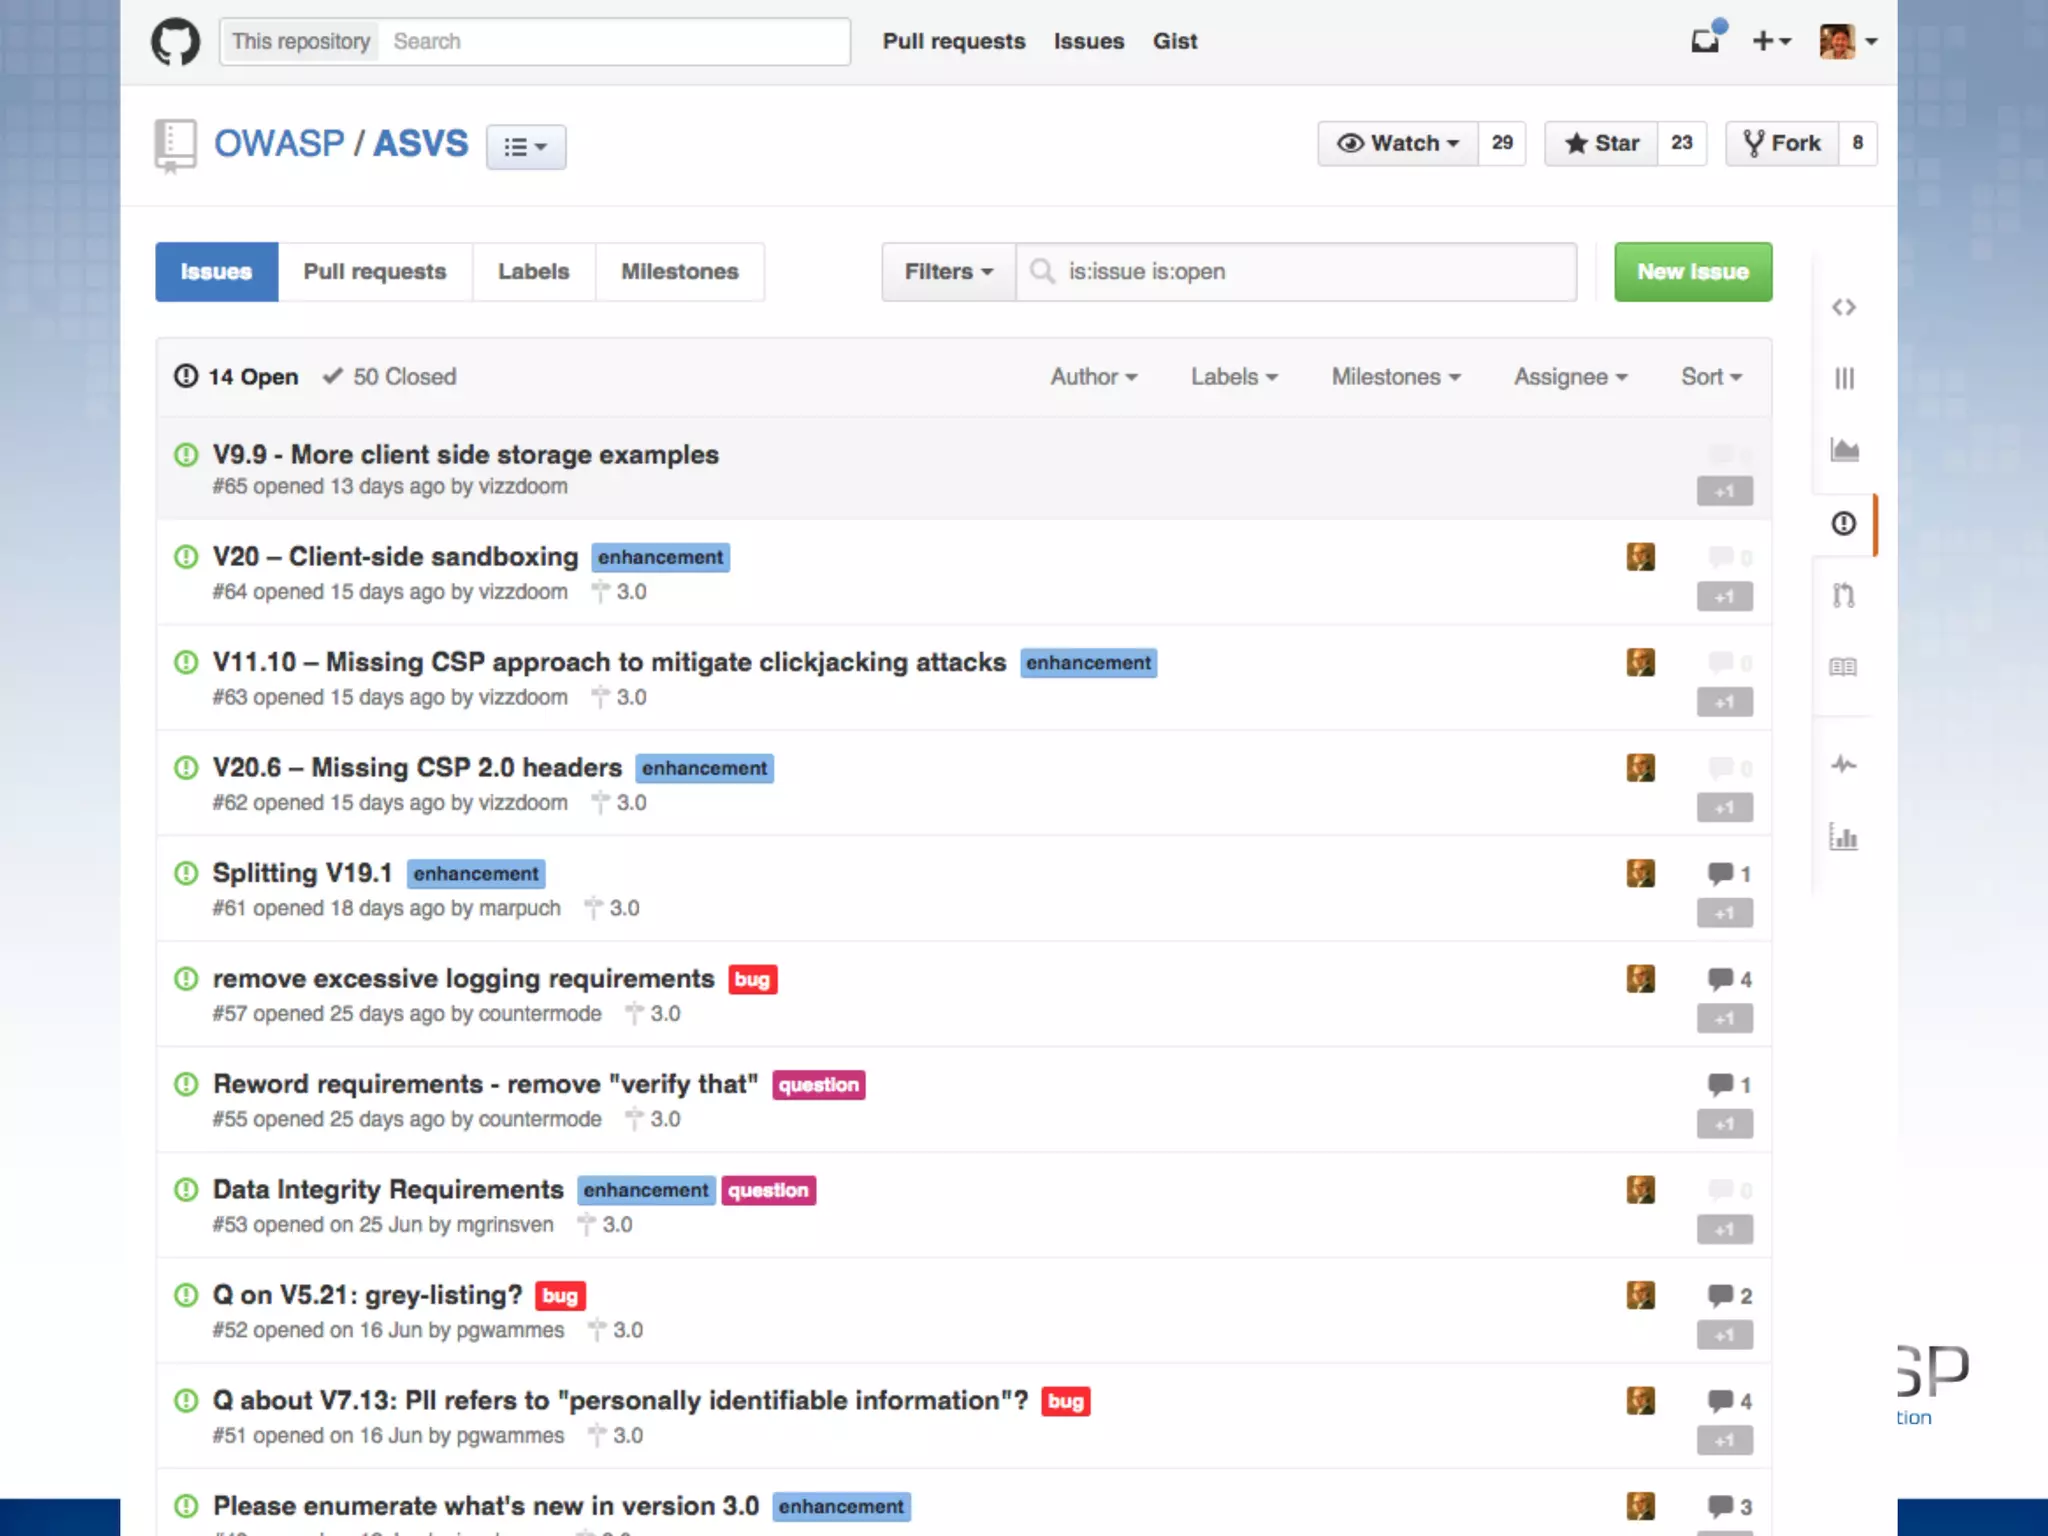Star the ASVS repository
2048x1536 pixels.
click(1601, 143)
